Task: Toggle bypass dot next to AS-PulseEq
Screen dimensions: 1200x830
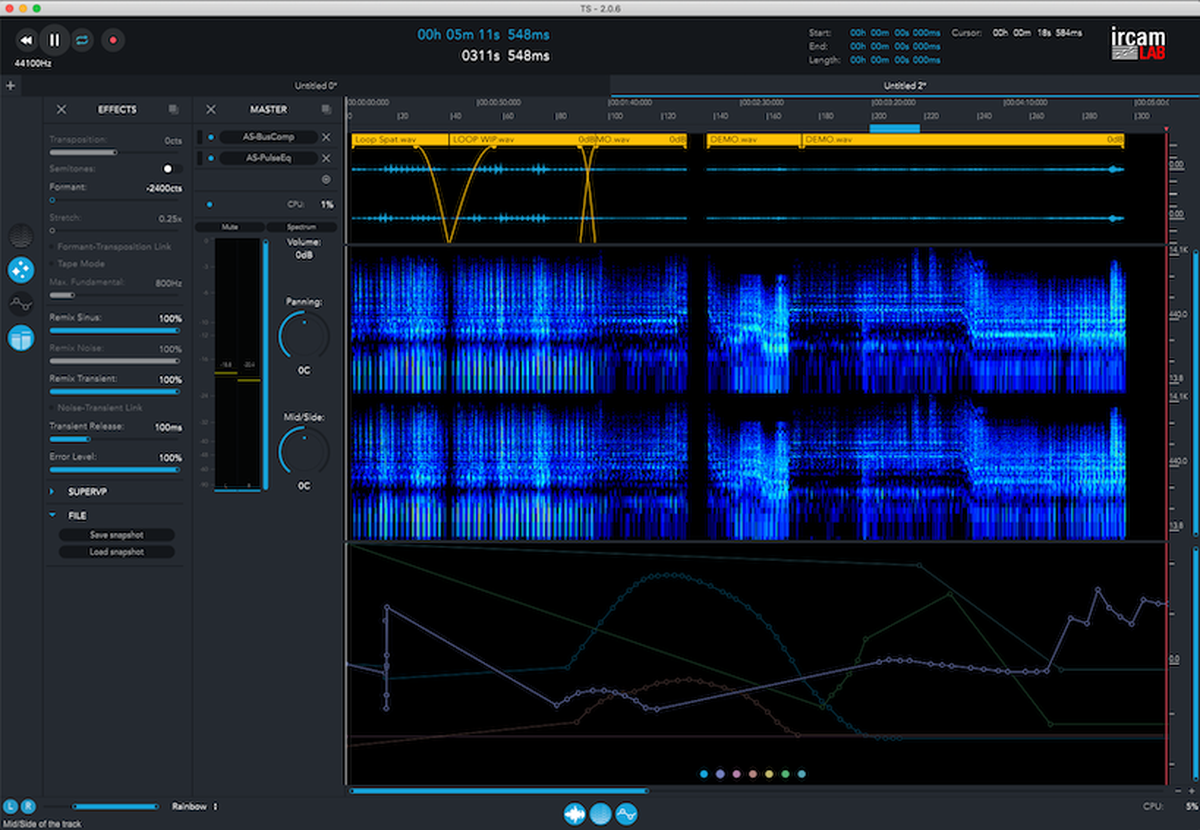Action: [x=211, y=158]
